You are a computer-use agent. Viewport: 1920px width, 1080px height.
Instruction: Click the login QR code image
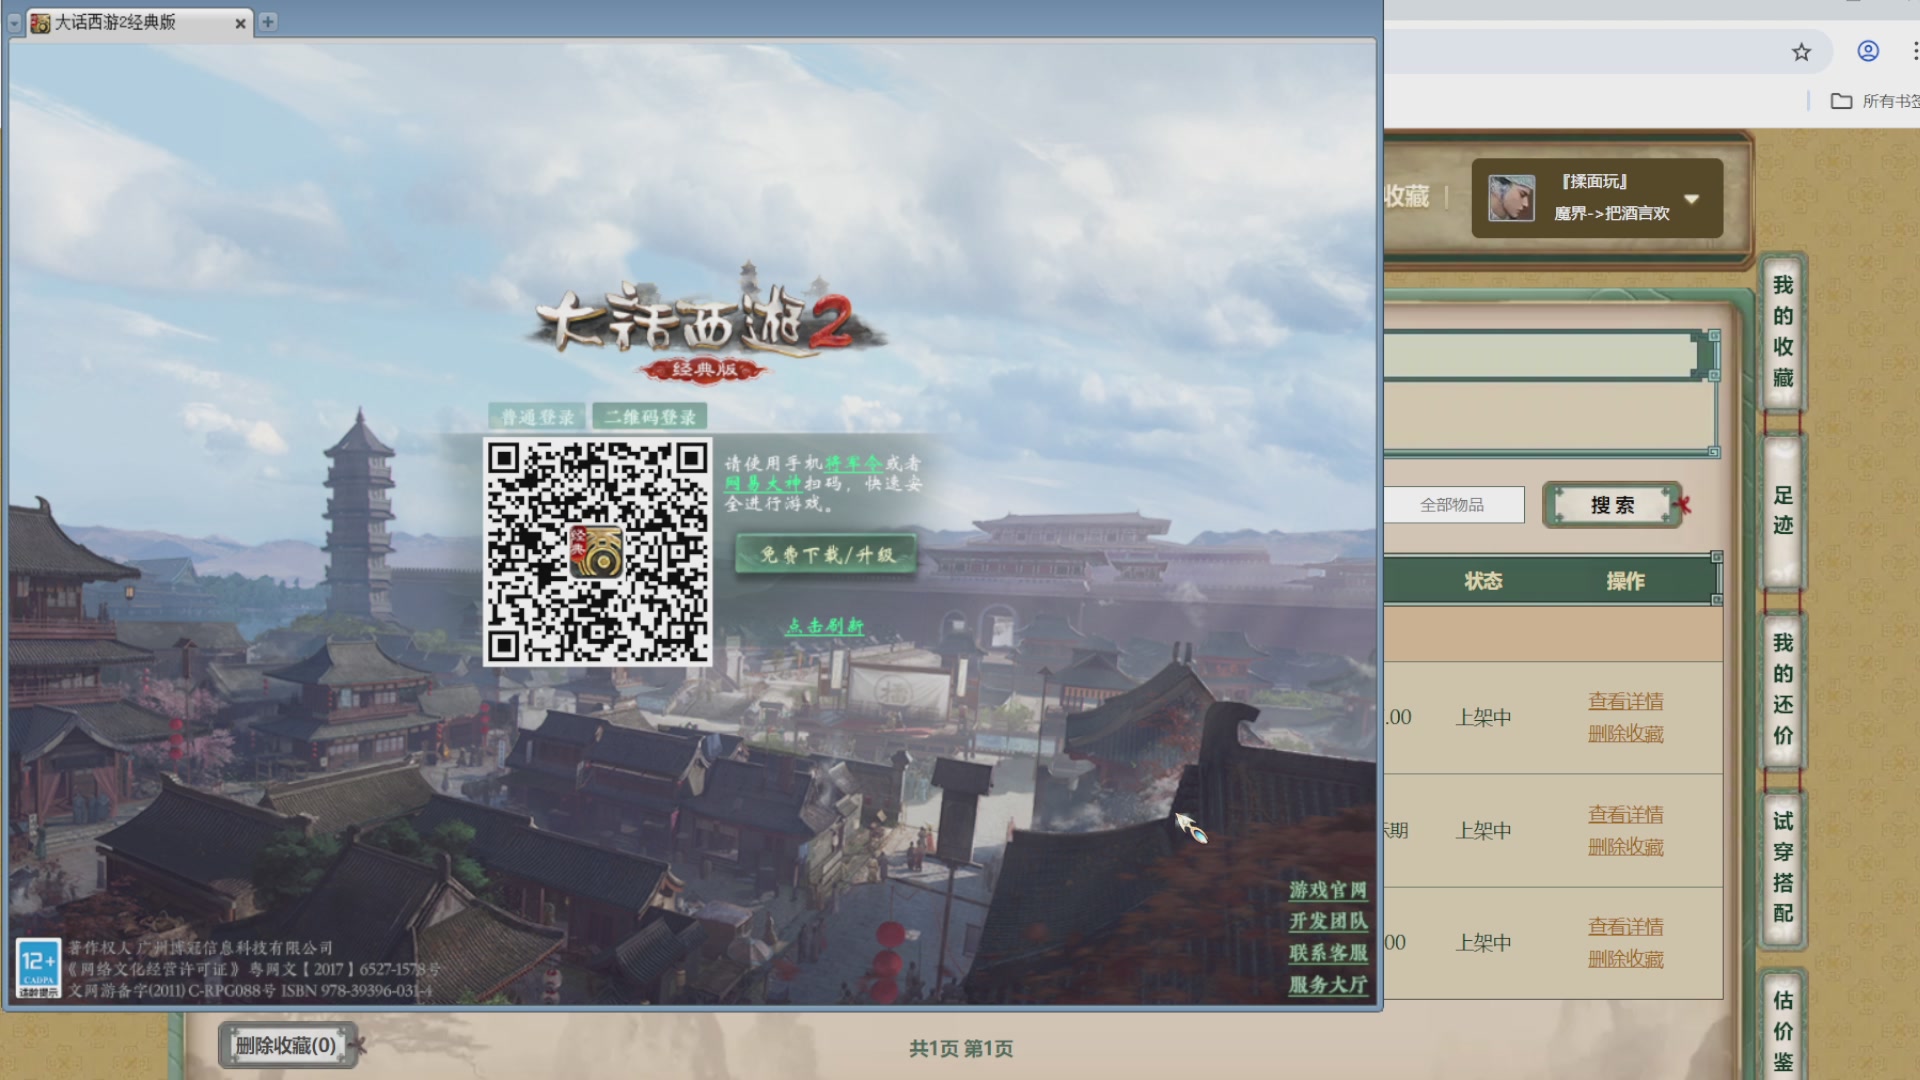[598, 552]
